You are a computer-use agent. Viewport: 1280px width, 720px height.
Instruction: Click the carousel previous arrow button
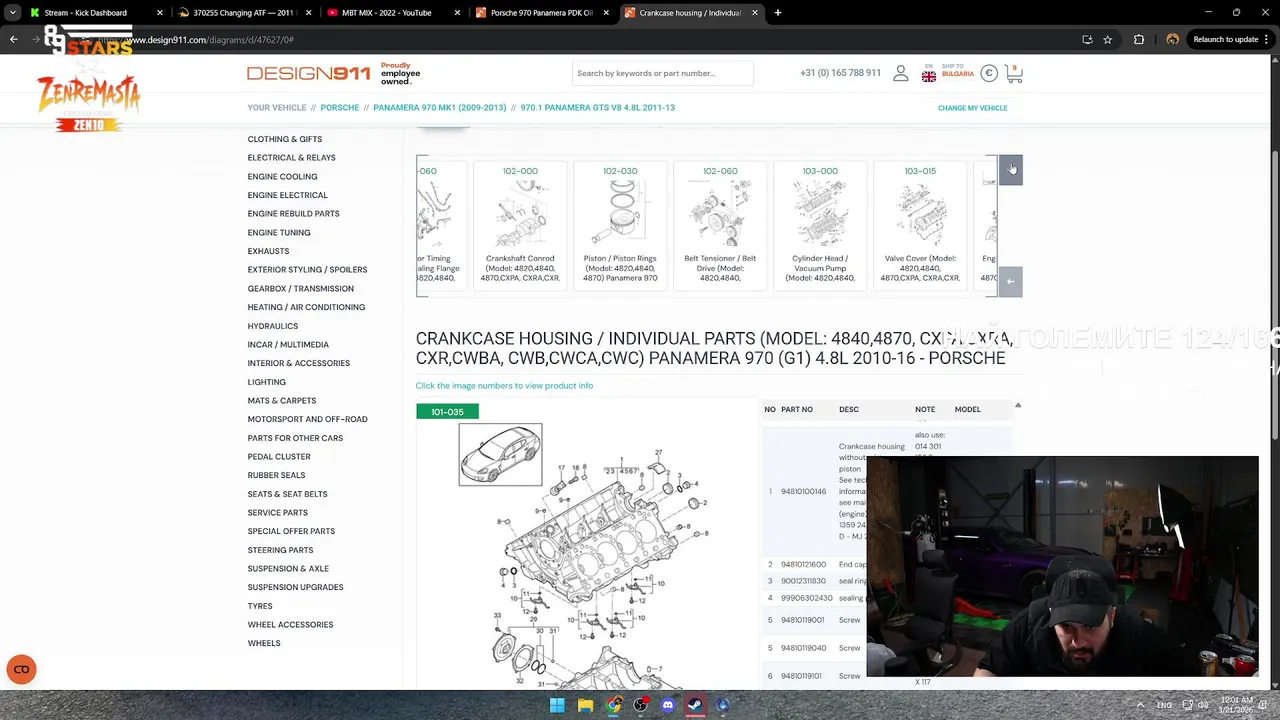[1010, 281]
